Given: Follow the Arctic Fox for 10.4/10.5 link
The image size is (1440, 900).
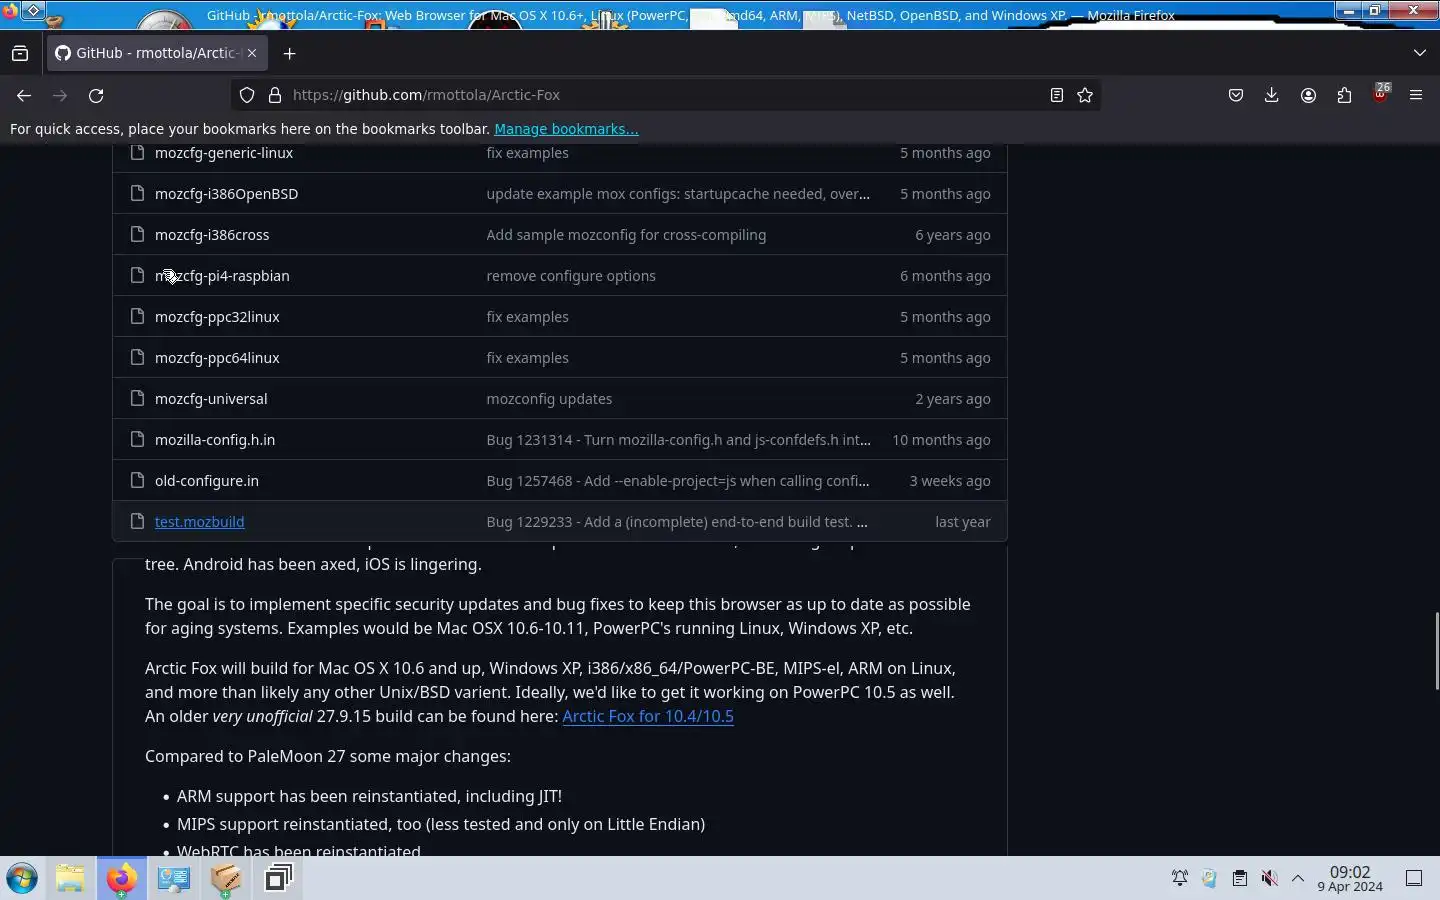Looking at the screenshot, I should 648,716.
